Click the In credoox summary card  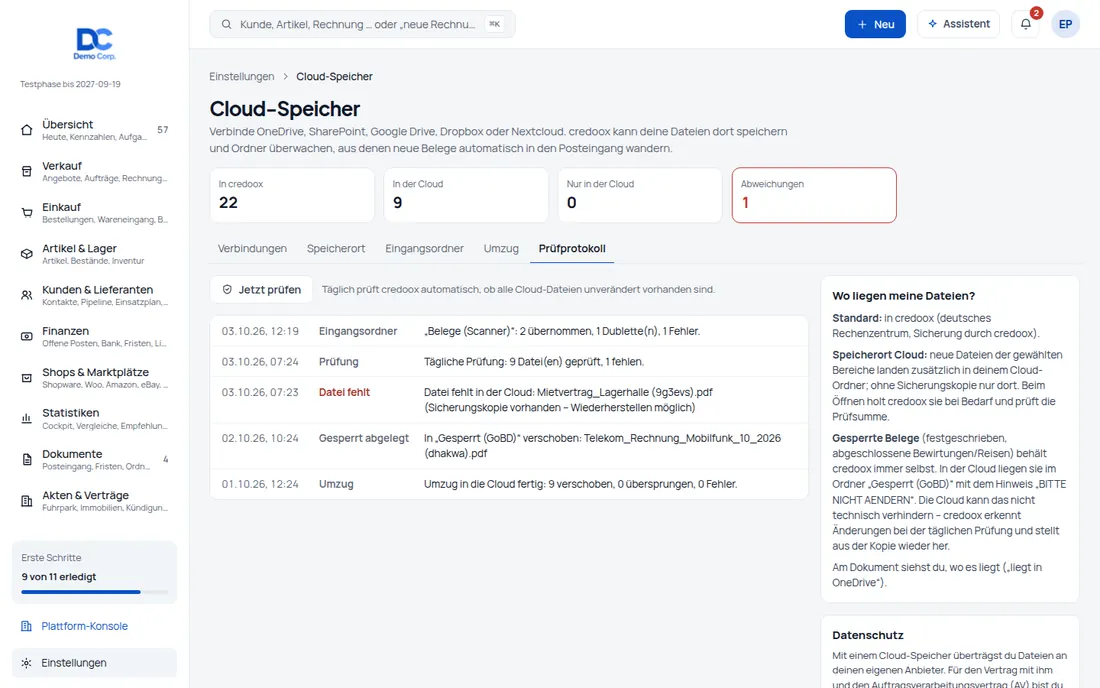292,195
